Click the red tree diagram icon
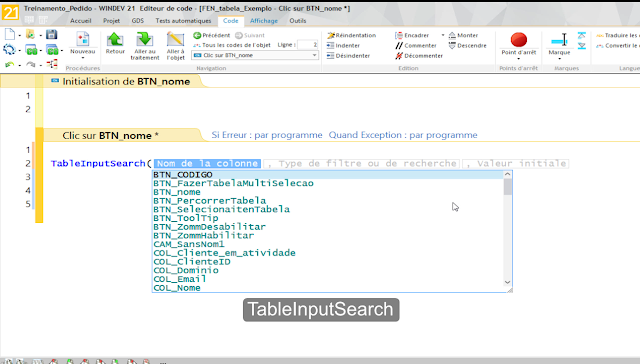This screenshot has width=640, height=364. [52, 64]
